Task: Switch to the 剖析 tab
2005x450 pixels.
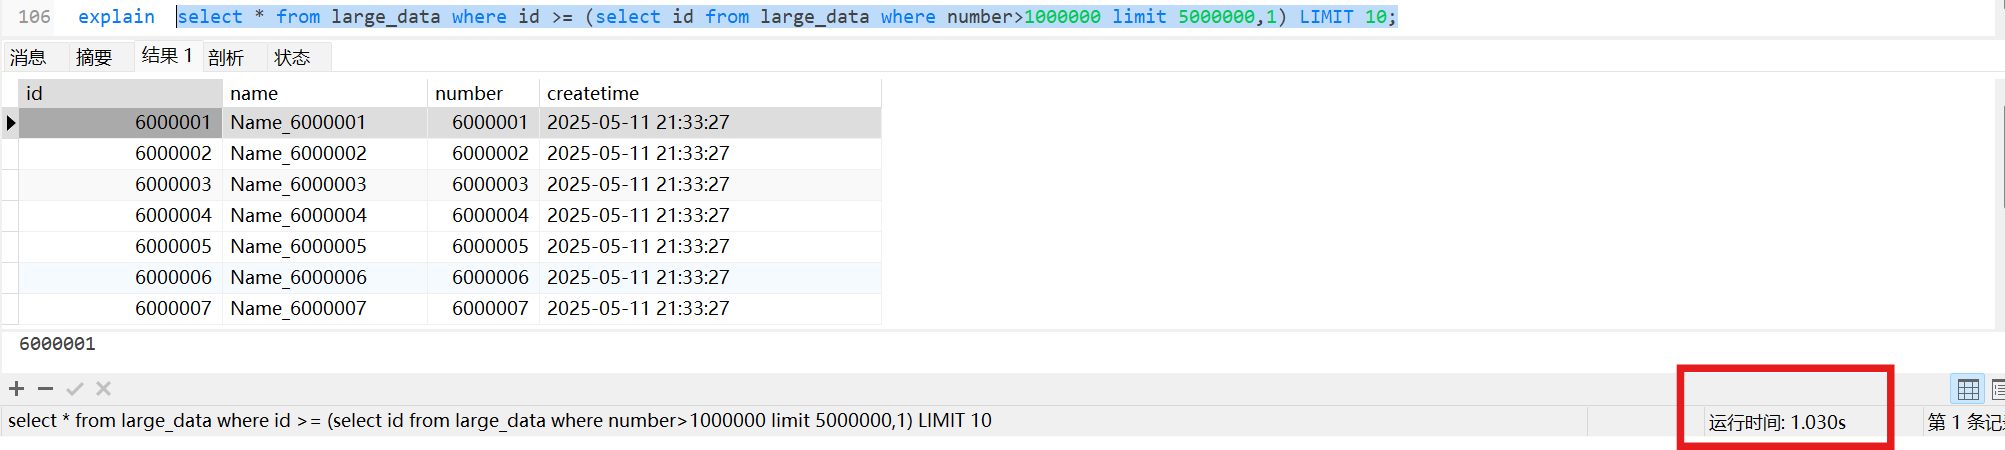Action: 226,58
